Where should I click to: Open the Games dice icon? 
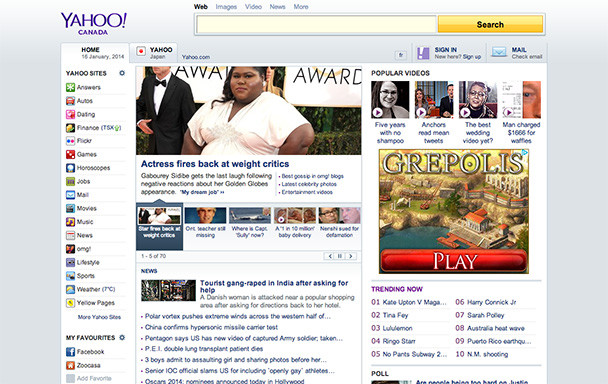(x=70, y=154)
